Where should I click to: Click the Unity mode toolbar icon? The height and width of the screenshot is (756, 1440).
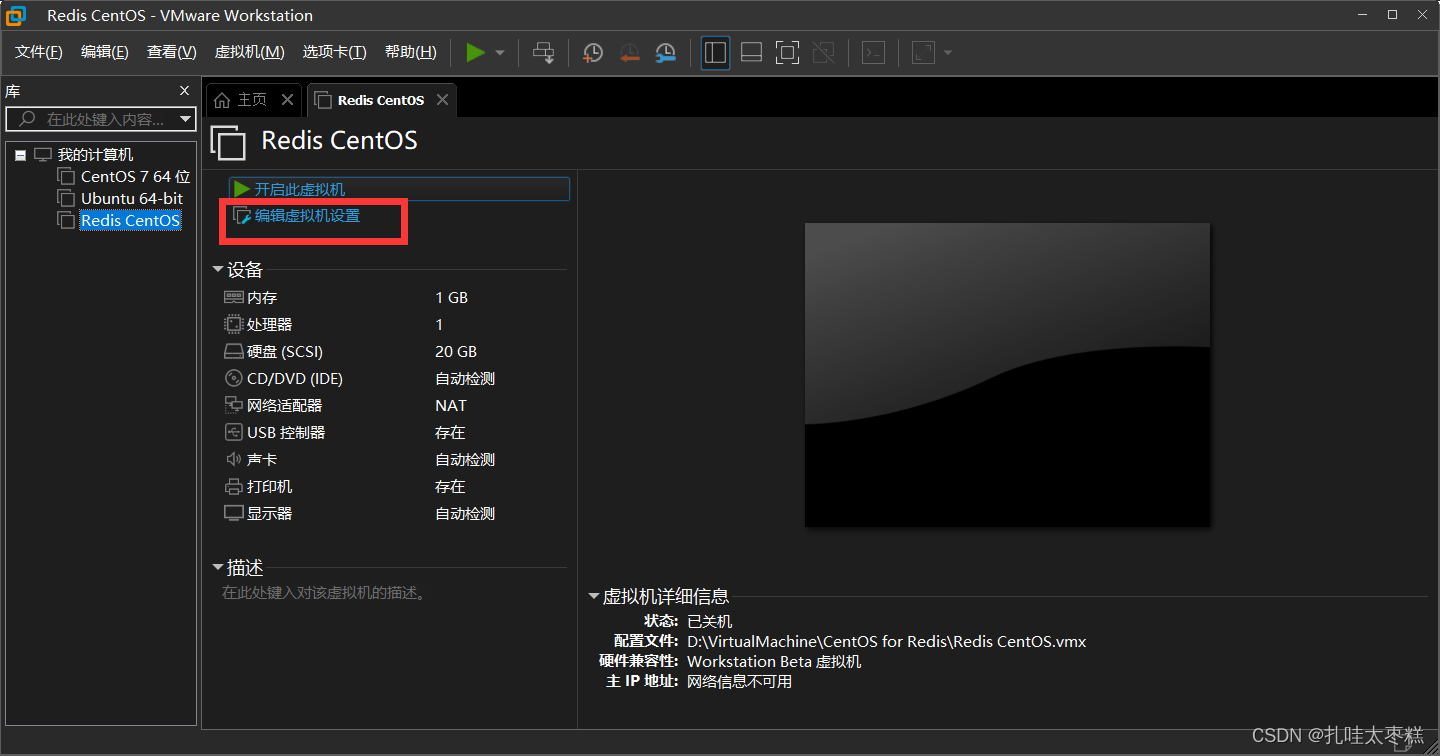(x=823, y=52)
